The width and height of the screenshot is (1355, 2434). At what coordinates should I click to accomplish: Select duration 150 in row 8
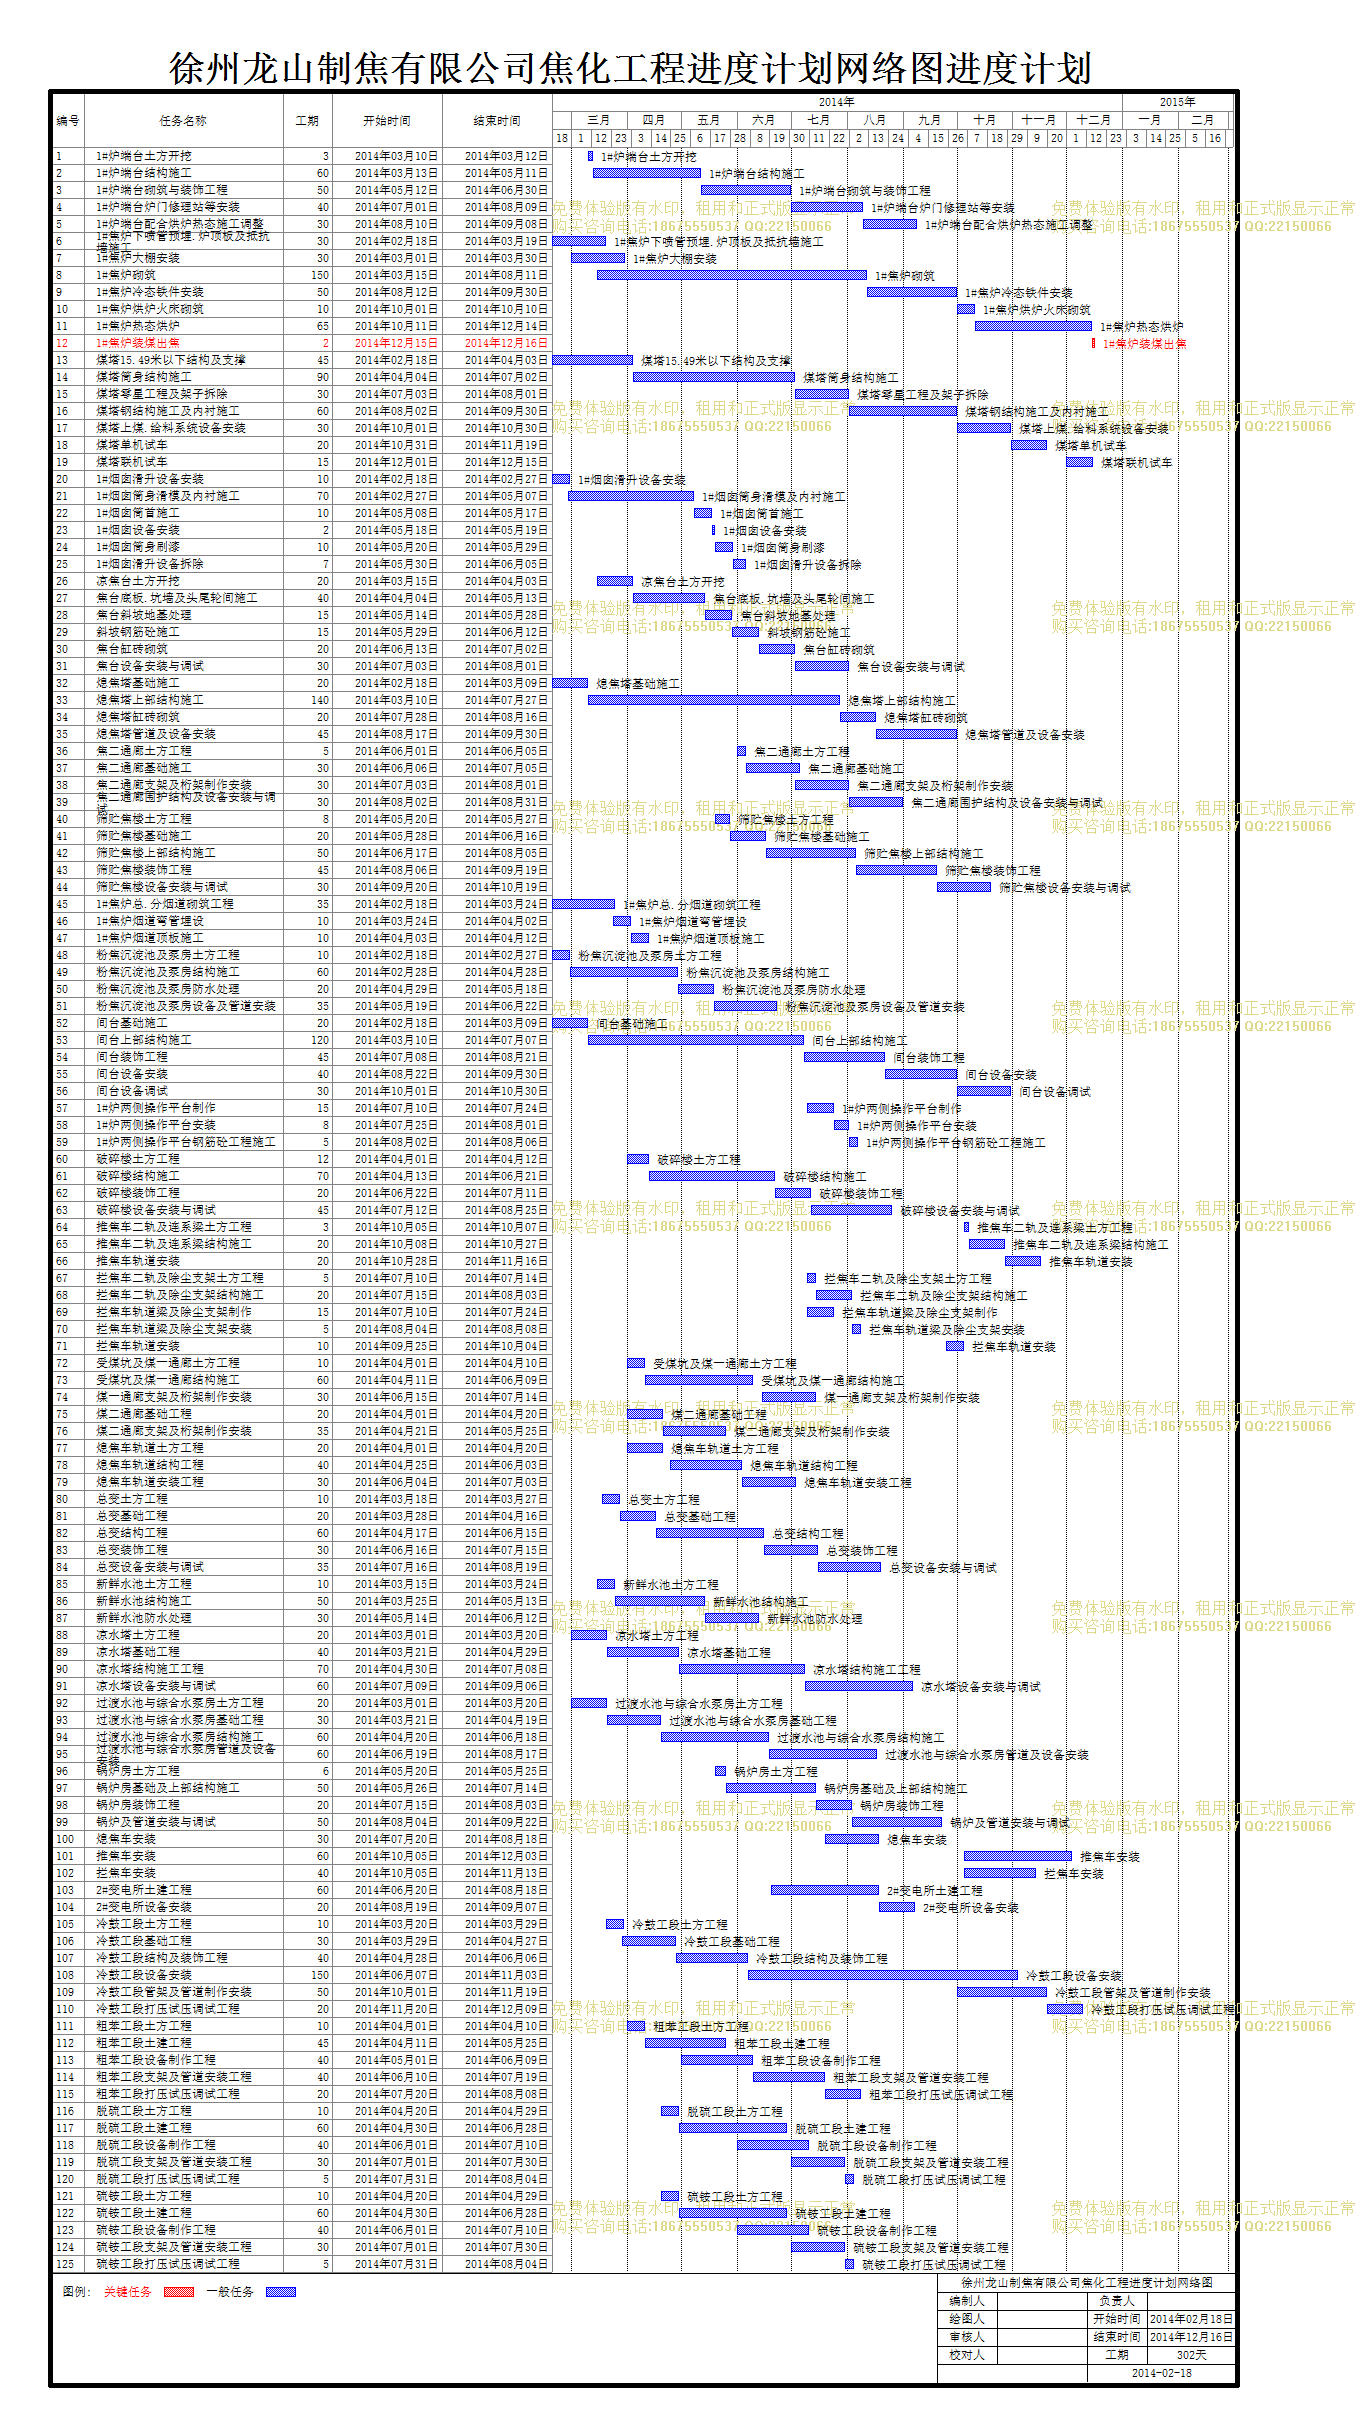pos(319,275)
